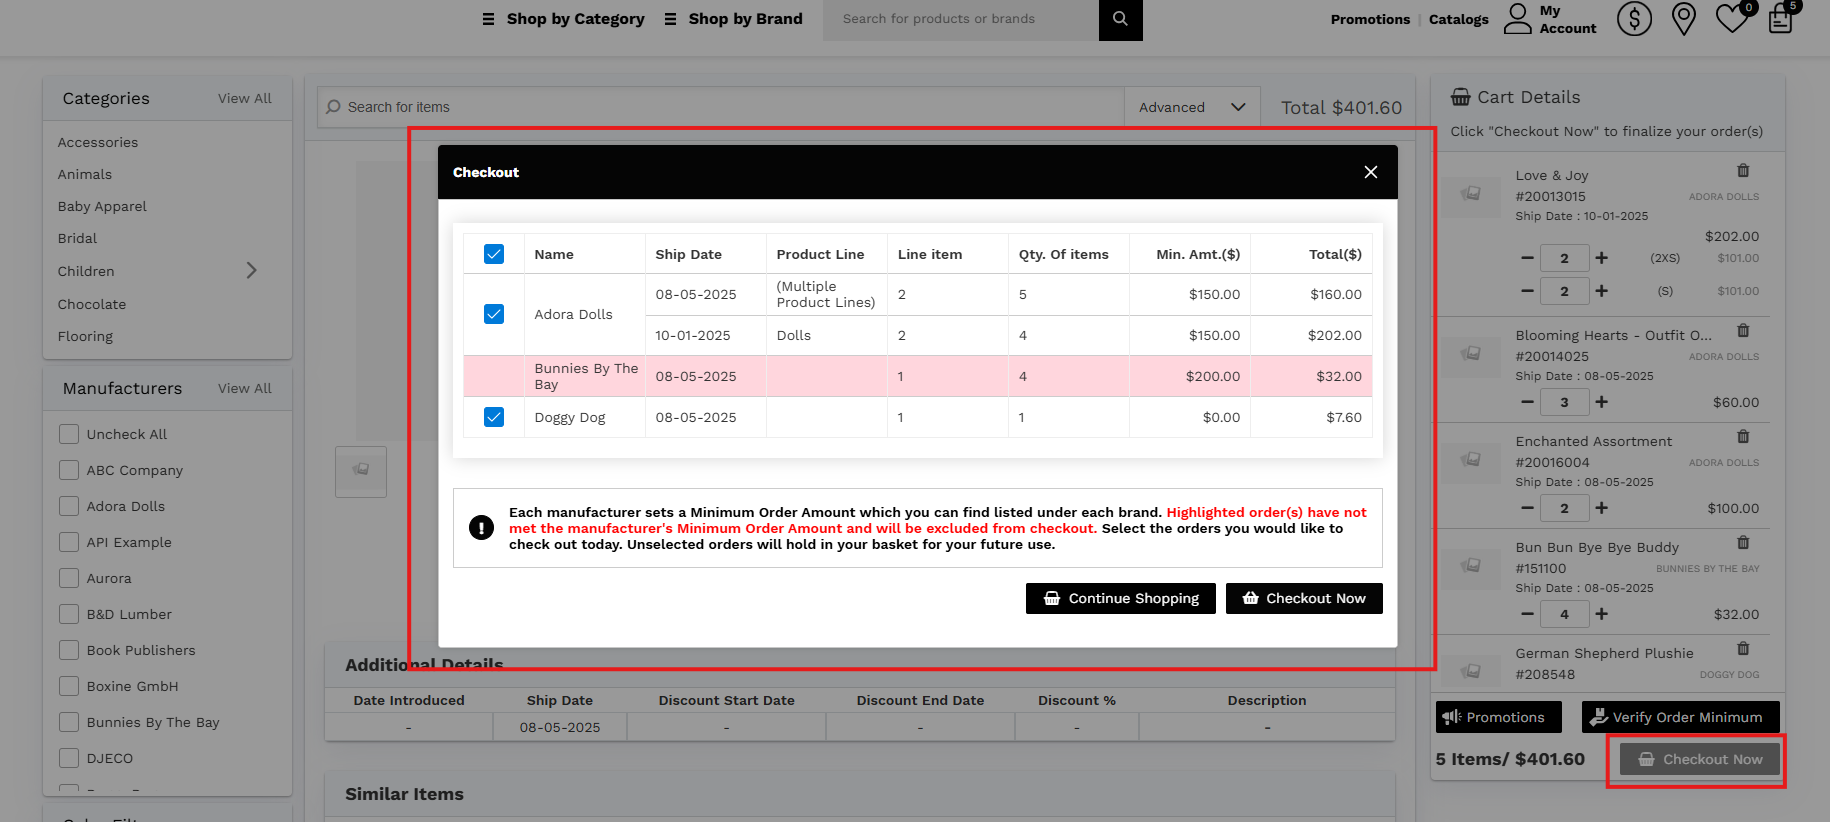
Task: Open the Bridal category
Action: [x=77, y=238]
